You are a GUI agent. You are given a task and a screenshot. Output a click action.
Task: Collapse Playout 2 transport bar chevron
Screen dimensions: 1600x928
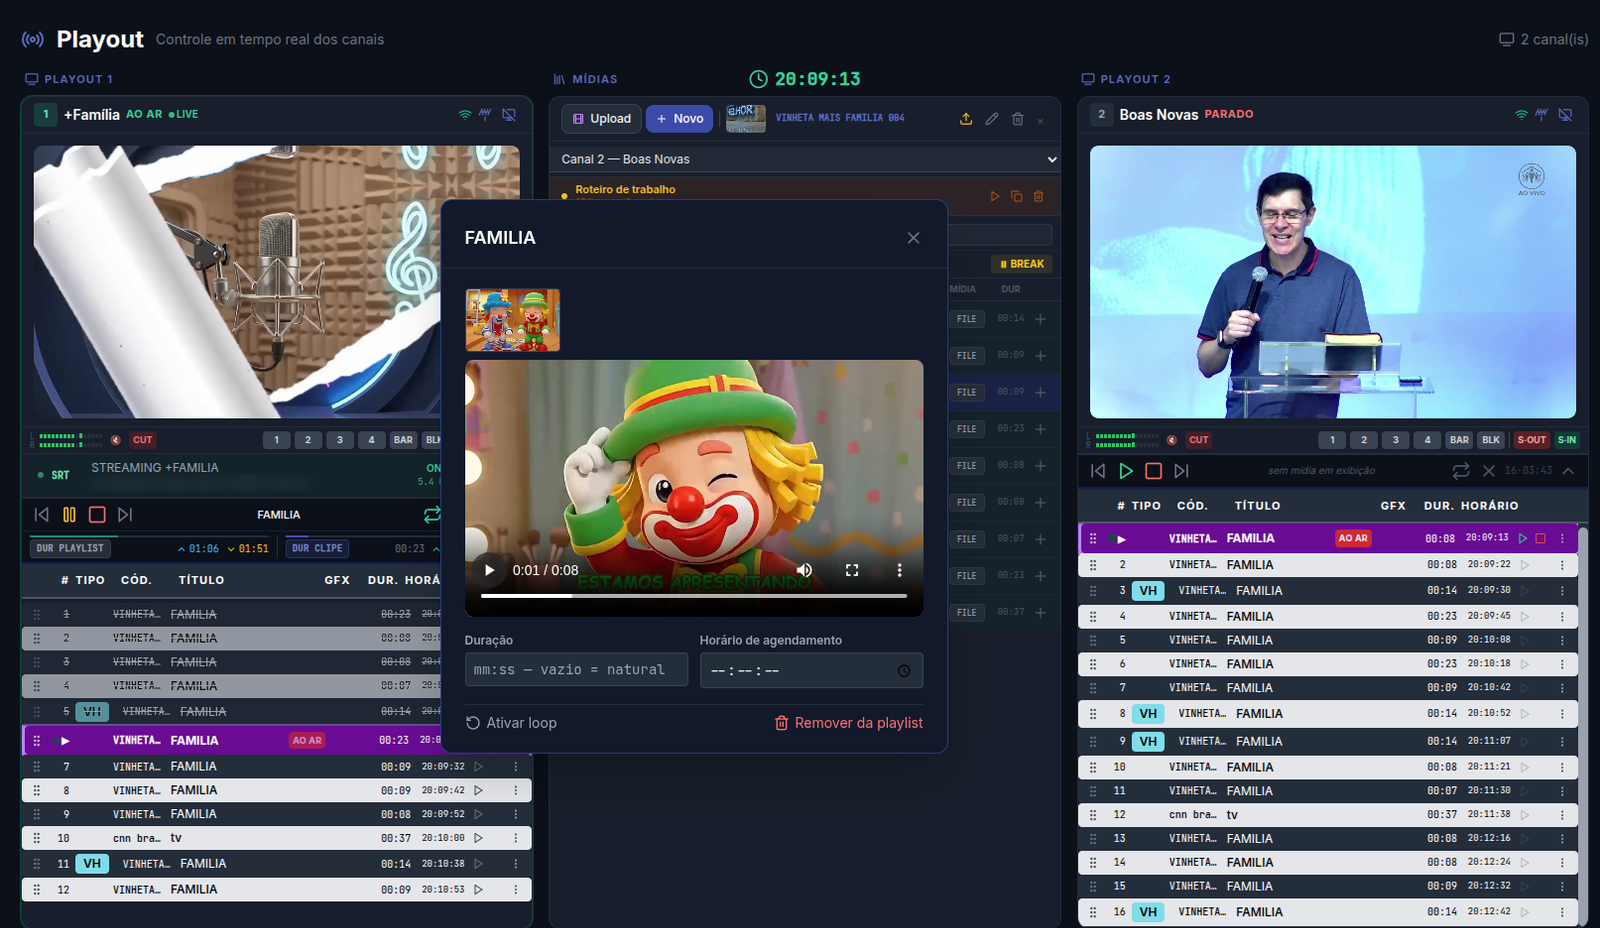[x=1568, y=470]
